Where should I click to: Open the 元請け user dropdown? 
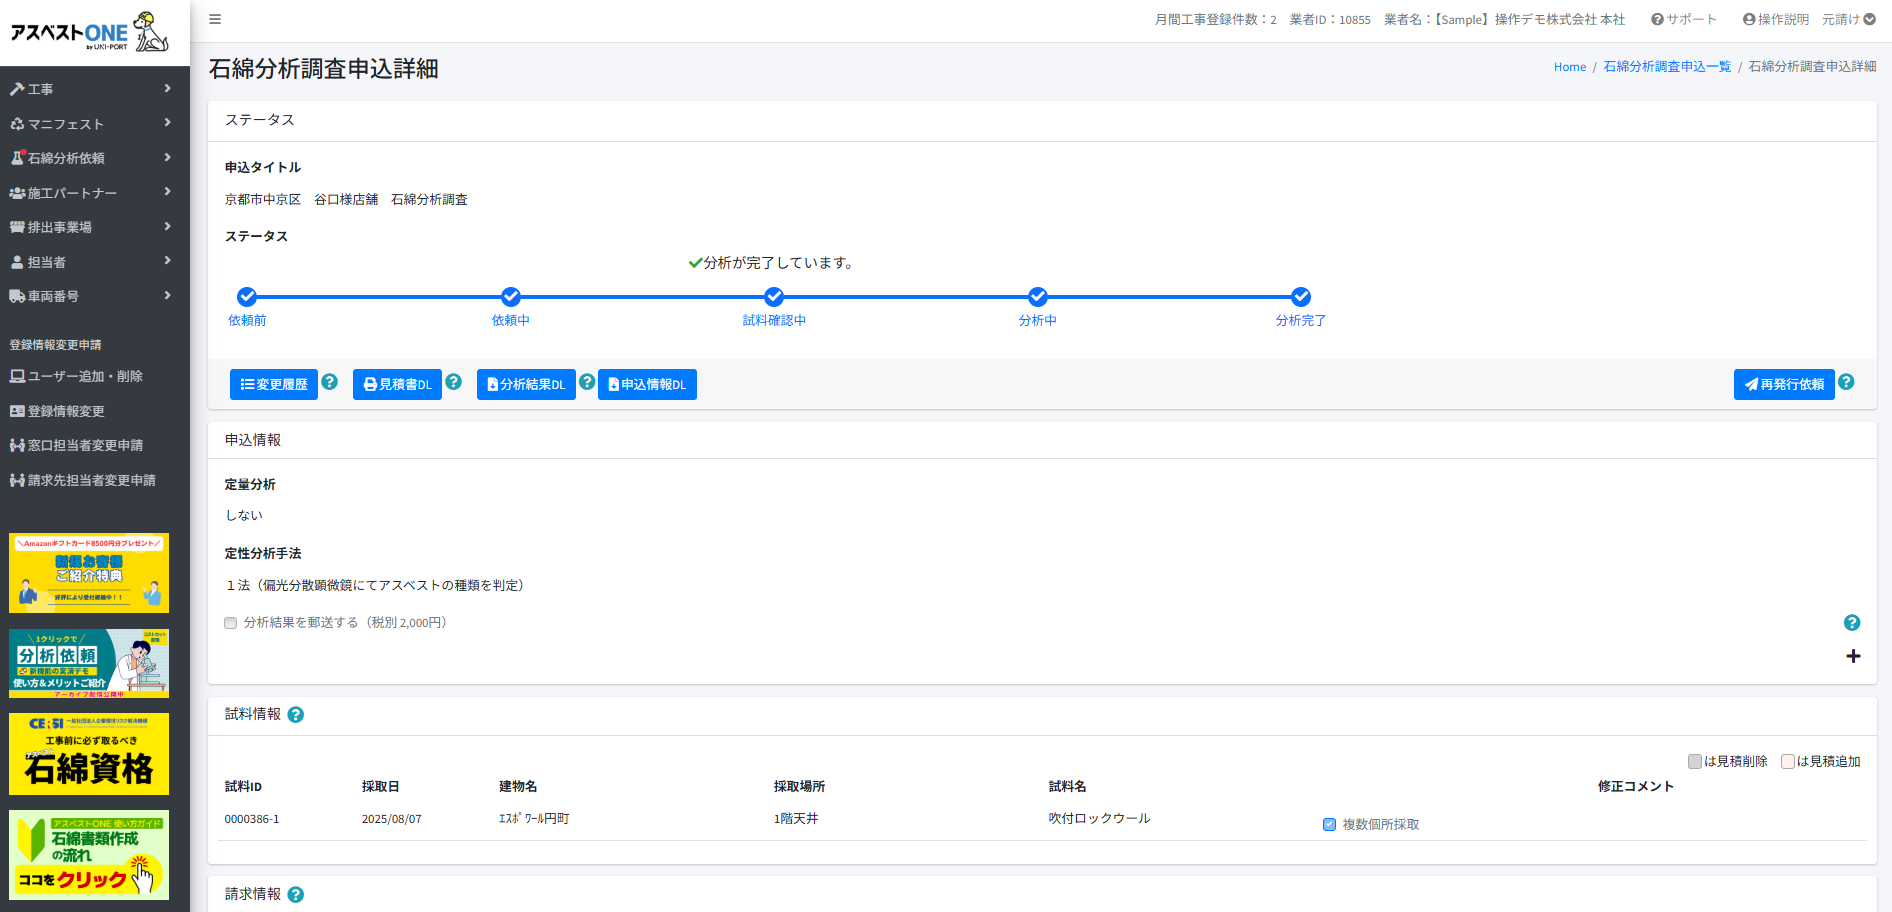click(x=1848, y=19)
